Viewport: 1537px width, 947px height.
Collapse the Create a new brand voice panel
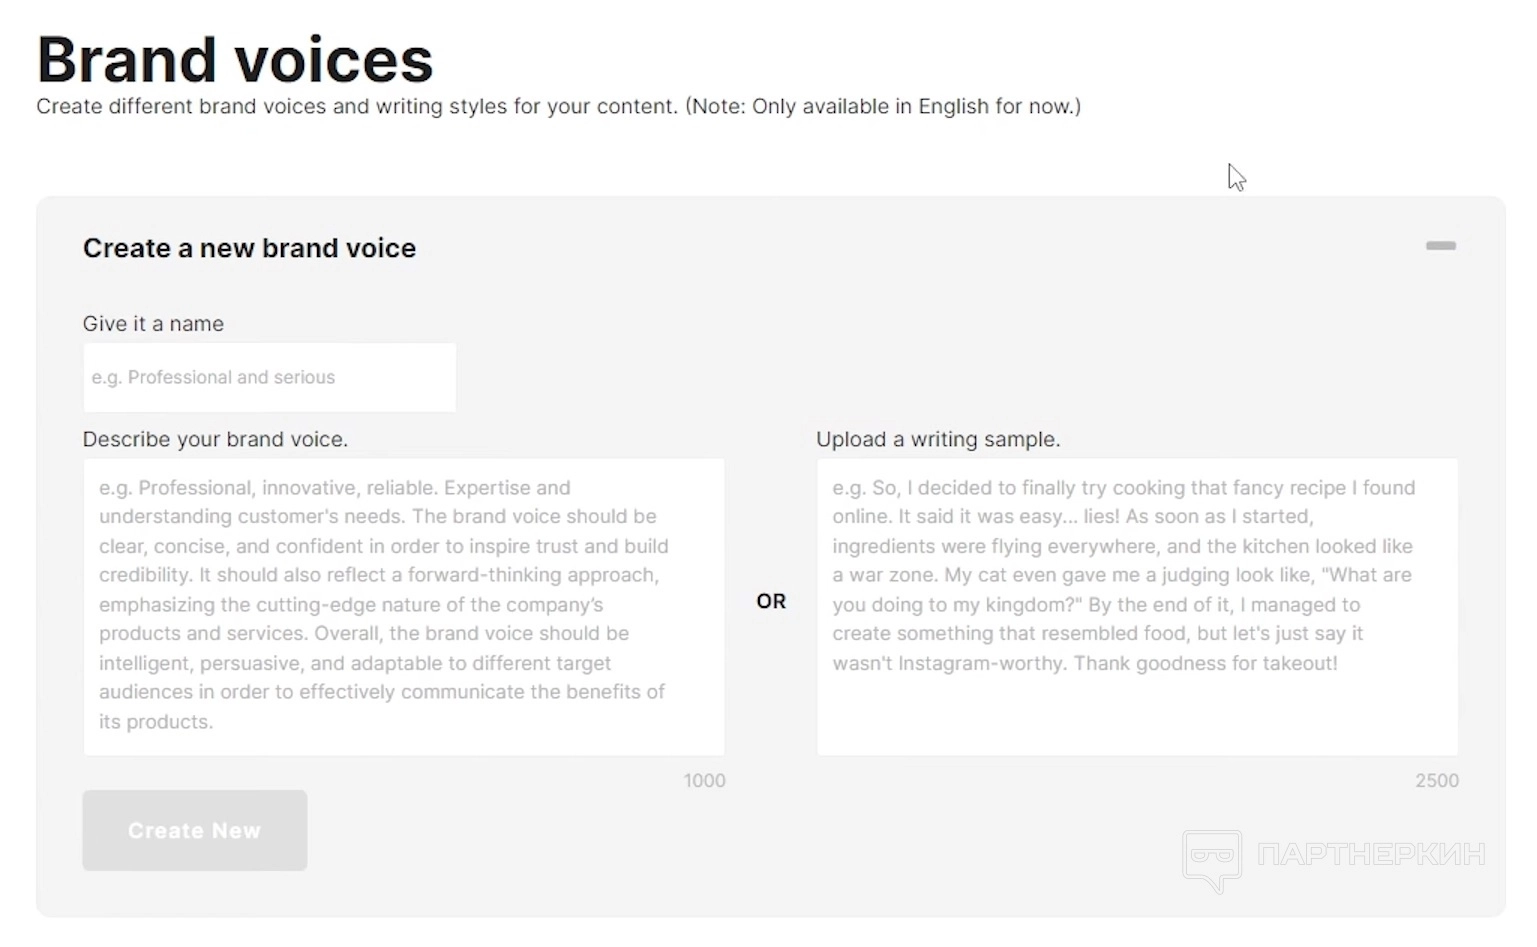(1440, 246)
